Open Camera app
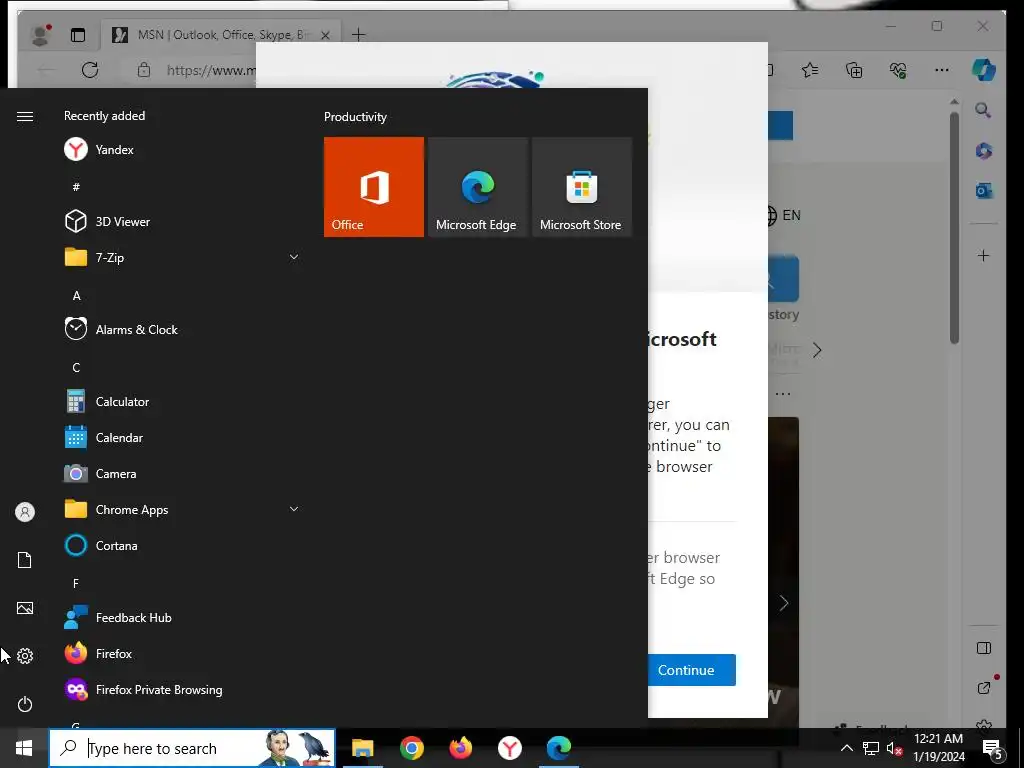Screen dimensions: 1024x768 [181, 473]
